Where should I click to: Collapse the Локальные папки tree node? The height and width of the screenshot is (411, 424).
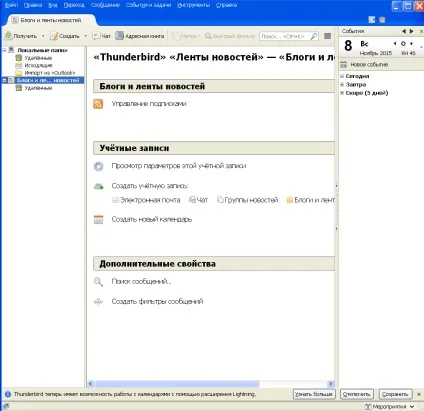tap(4, 50)
